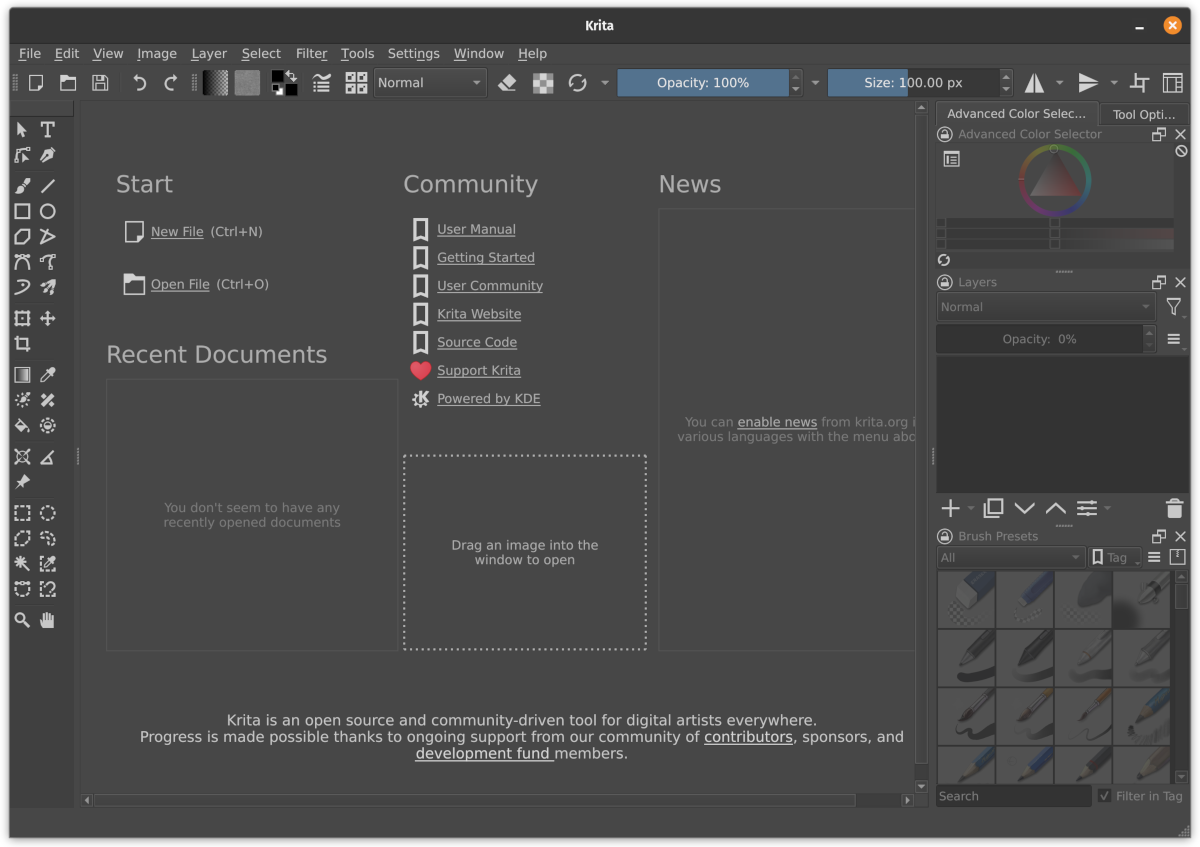Switch to Advanced Color Selector tab
This screenshot has width=1200, height=847.
pyautogui.click(x=1016, y=113)
